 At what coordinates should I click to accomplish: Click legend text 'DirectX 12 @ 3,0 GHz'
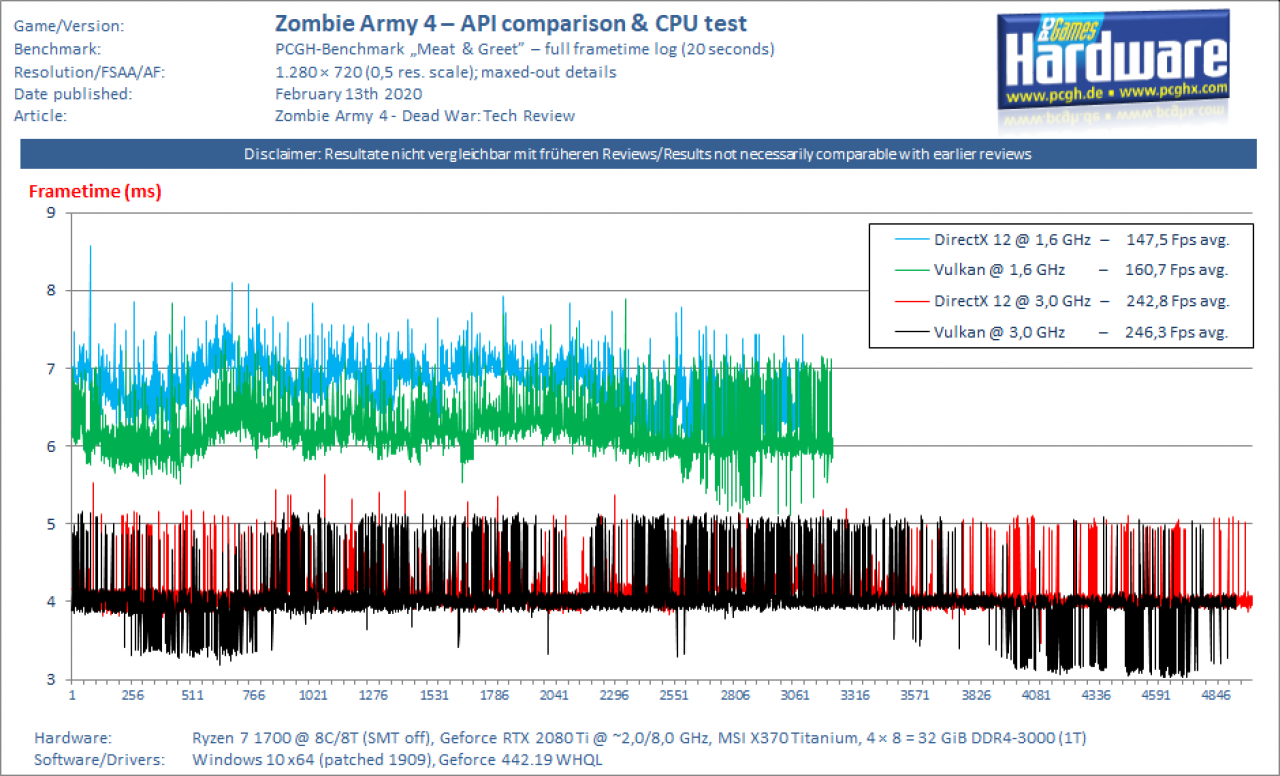click(x=1012, y=300)
